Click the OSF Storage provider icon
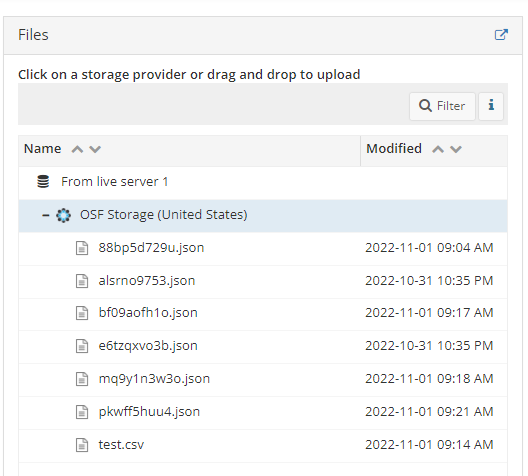This screenshot has height=476, width=528. (x=63, y=215)
